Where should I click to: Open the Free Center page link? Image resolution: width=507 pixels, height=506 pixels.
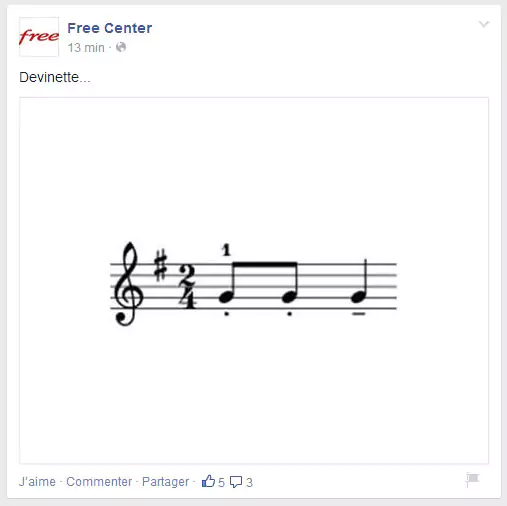click(x=110, y=28)
